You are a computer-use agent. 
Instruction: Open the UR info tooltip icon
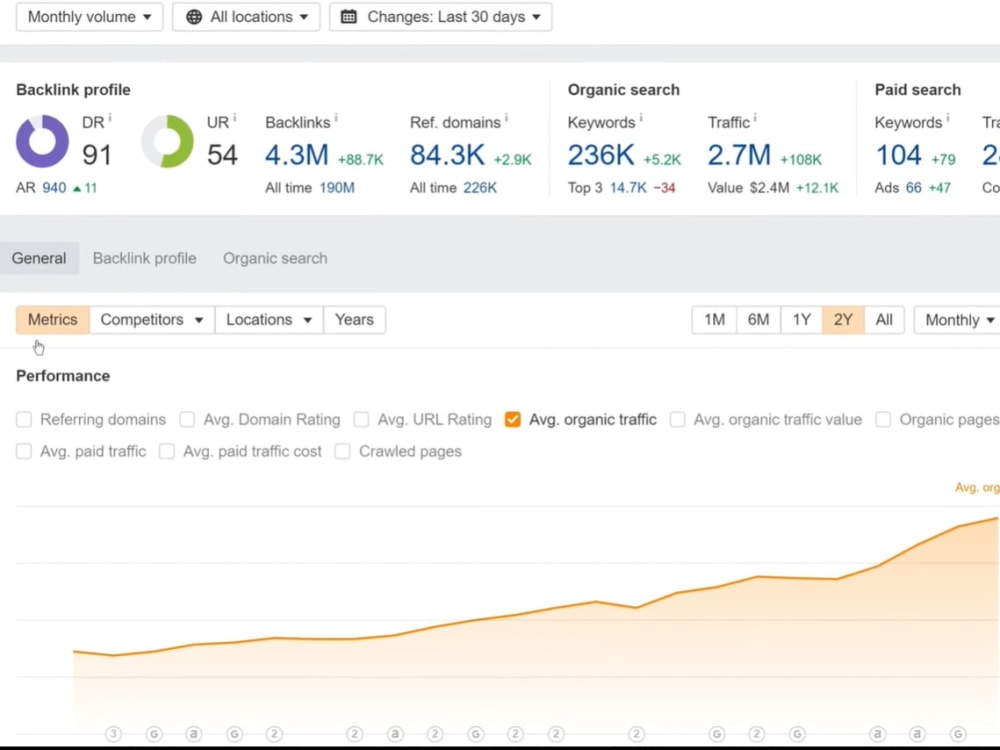235,117
